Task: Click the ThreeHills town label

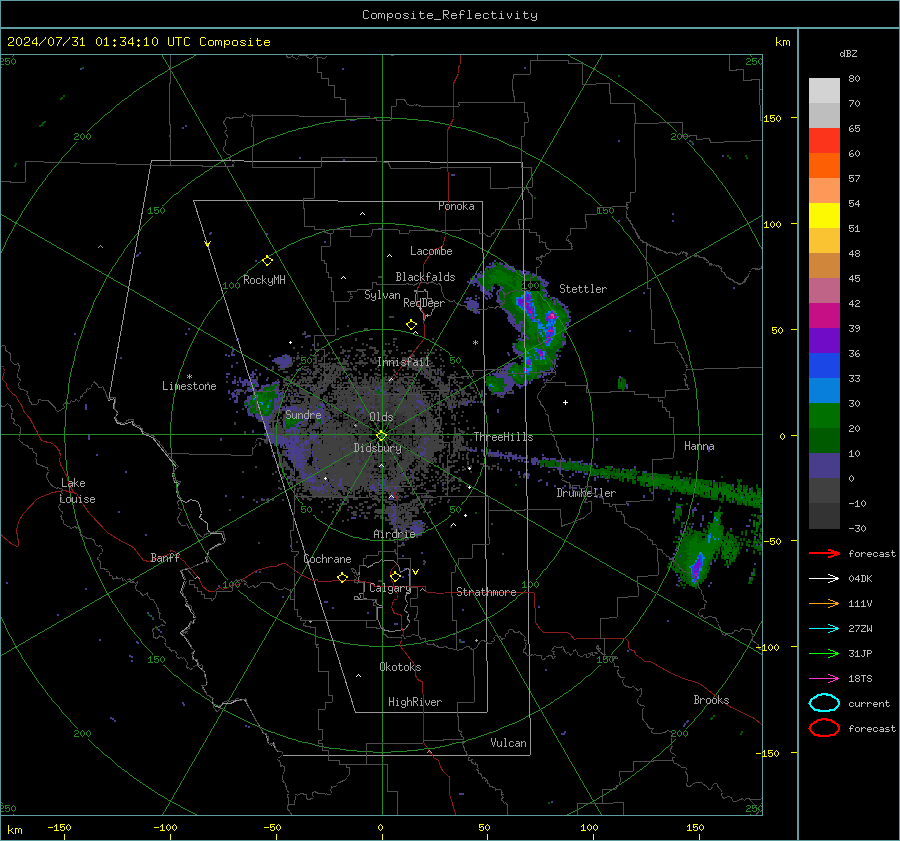Action: point(503,437)
